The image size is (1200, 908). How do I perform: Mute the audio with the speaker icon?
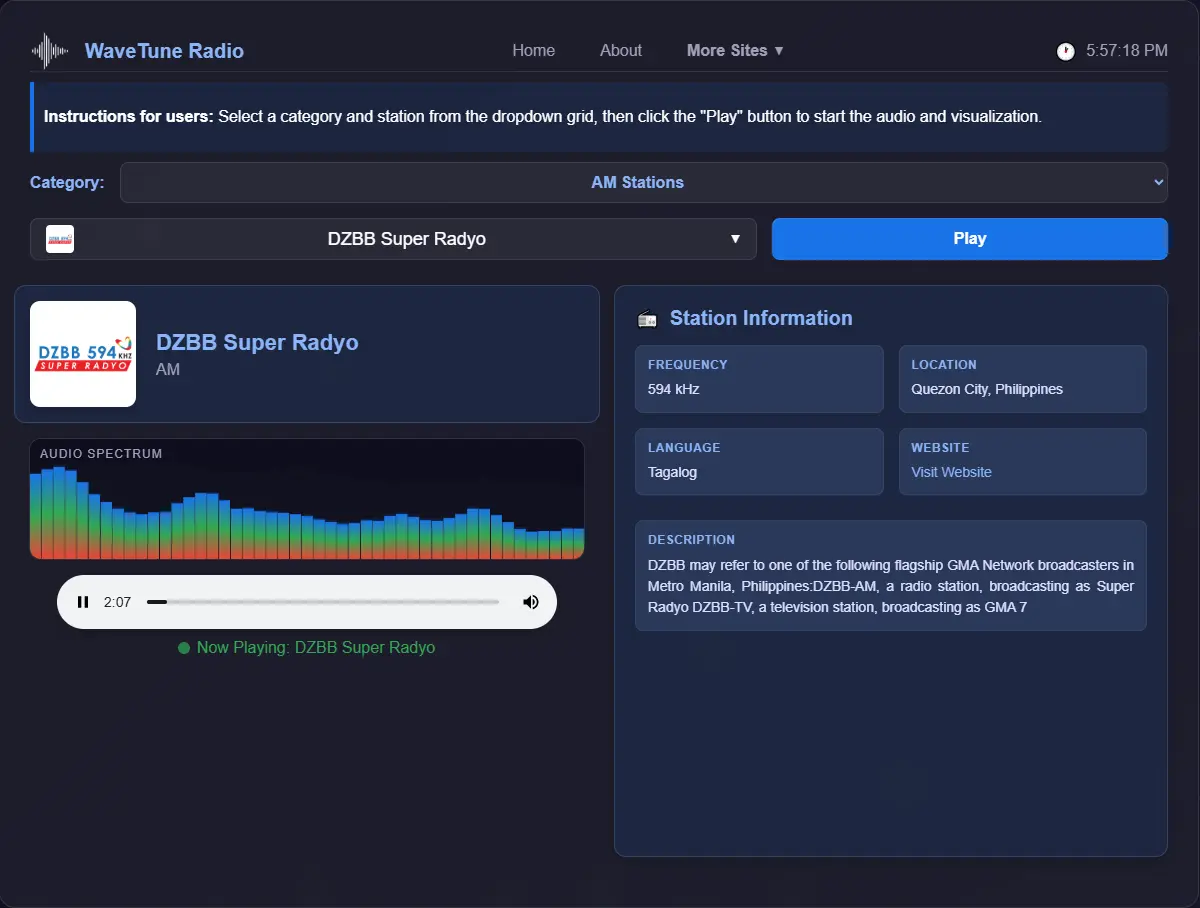tap(531, 602)
